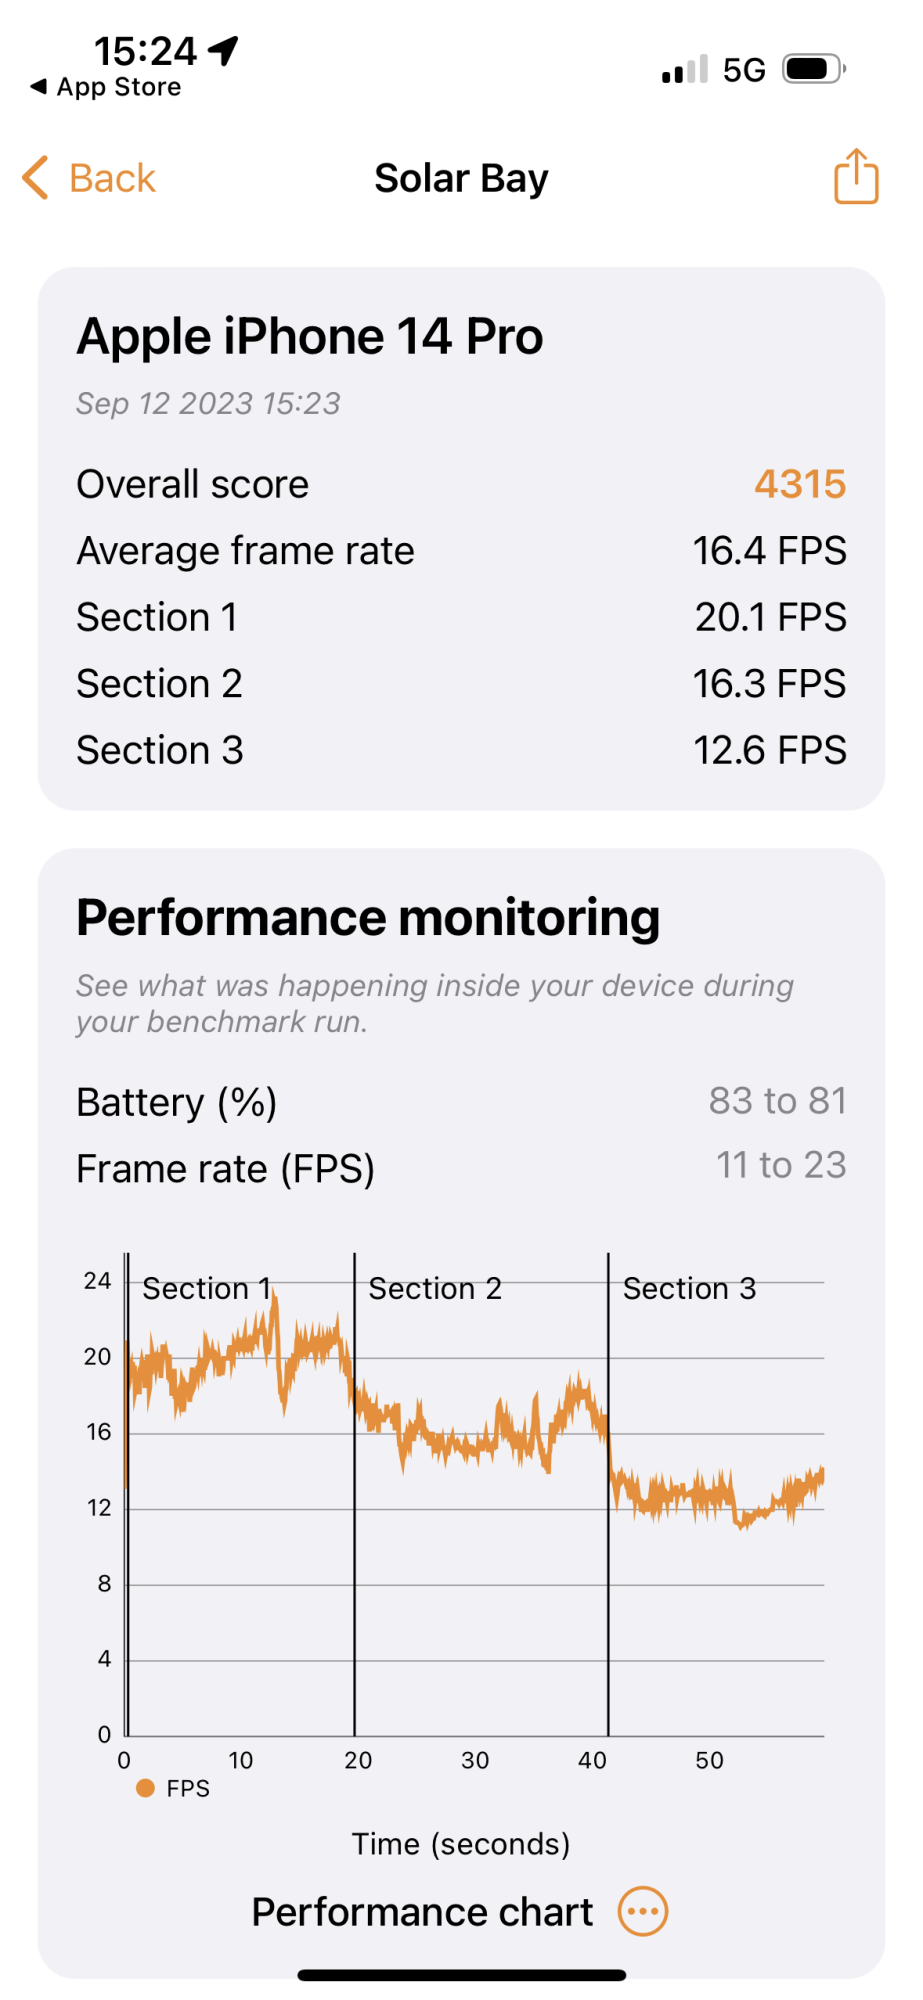Screen dimensions: 923x2000
Task: Tap the cellular signal bars icon
Action: pos(684,69)
